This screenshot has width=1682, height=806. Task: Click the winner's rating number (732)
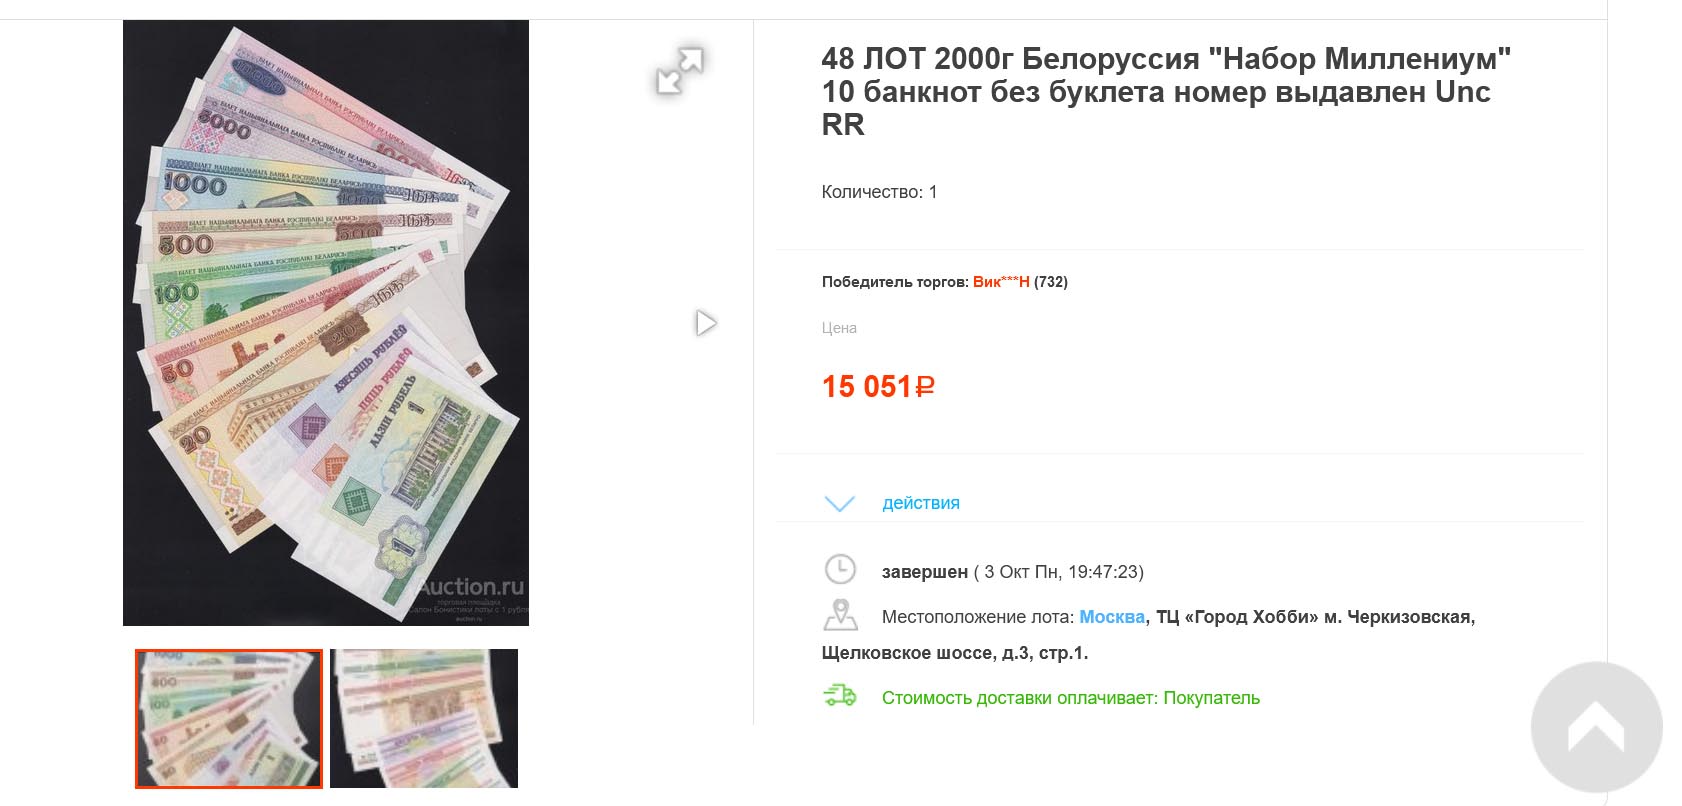[1050, 282]
